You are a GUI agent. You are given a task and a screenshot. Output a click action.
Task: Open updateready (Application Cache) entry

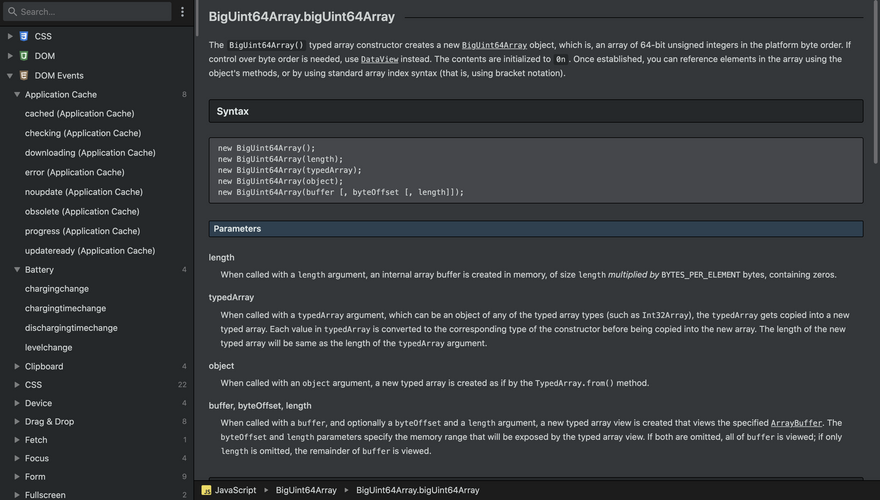(x=90, y=251)
